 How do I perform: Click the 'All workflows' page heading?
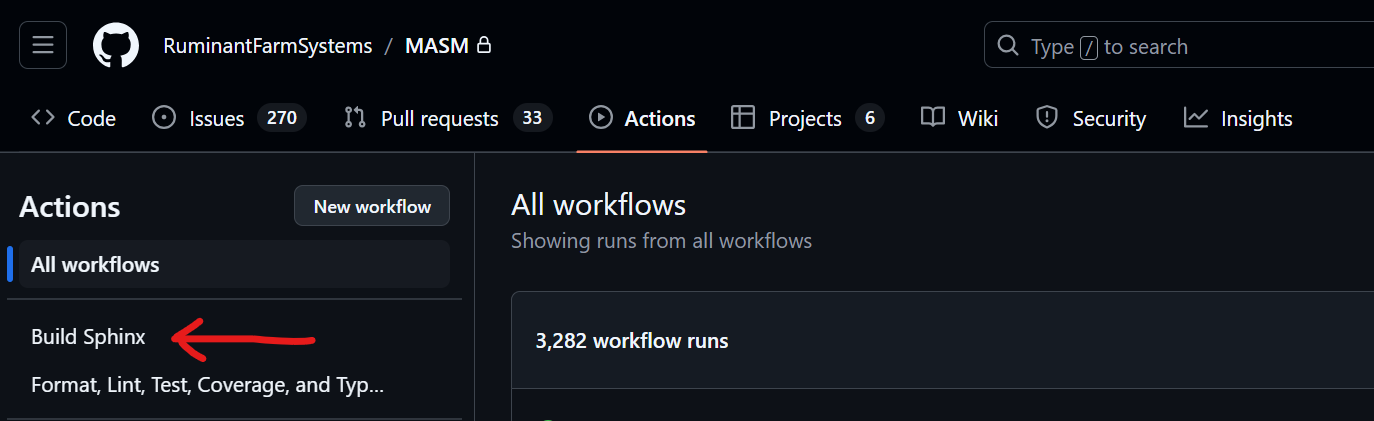[x=598, y=206]
